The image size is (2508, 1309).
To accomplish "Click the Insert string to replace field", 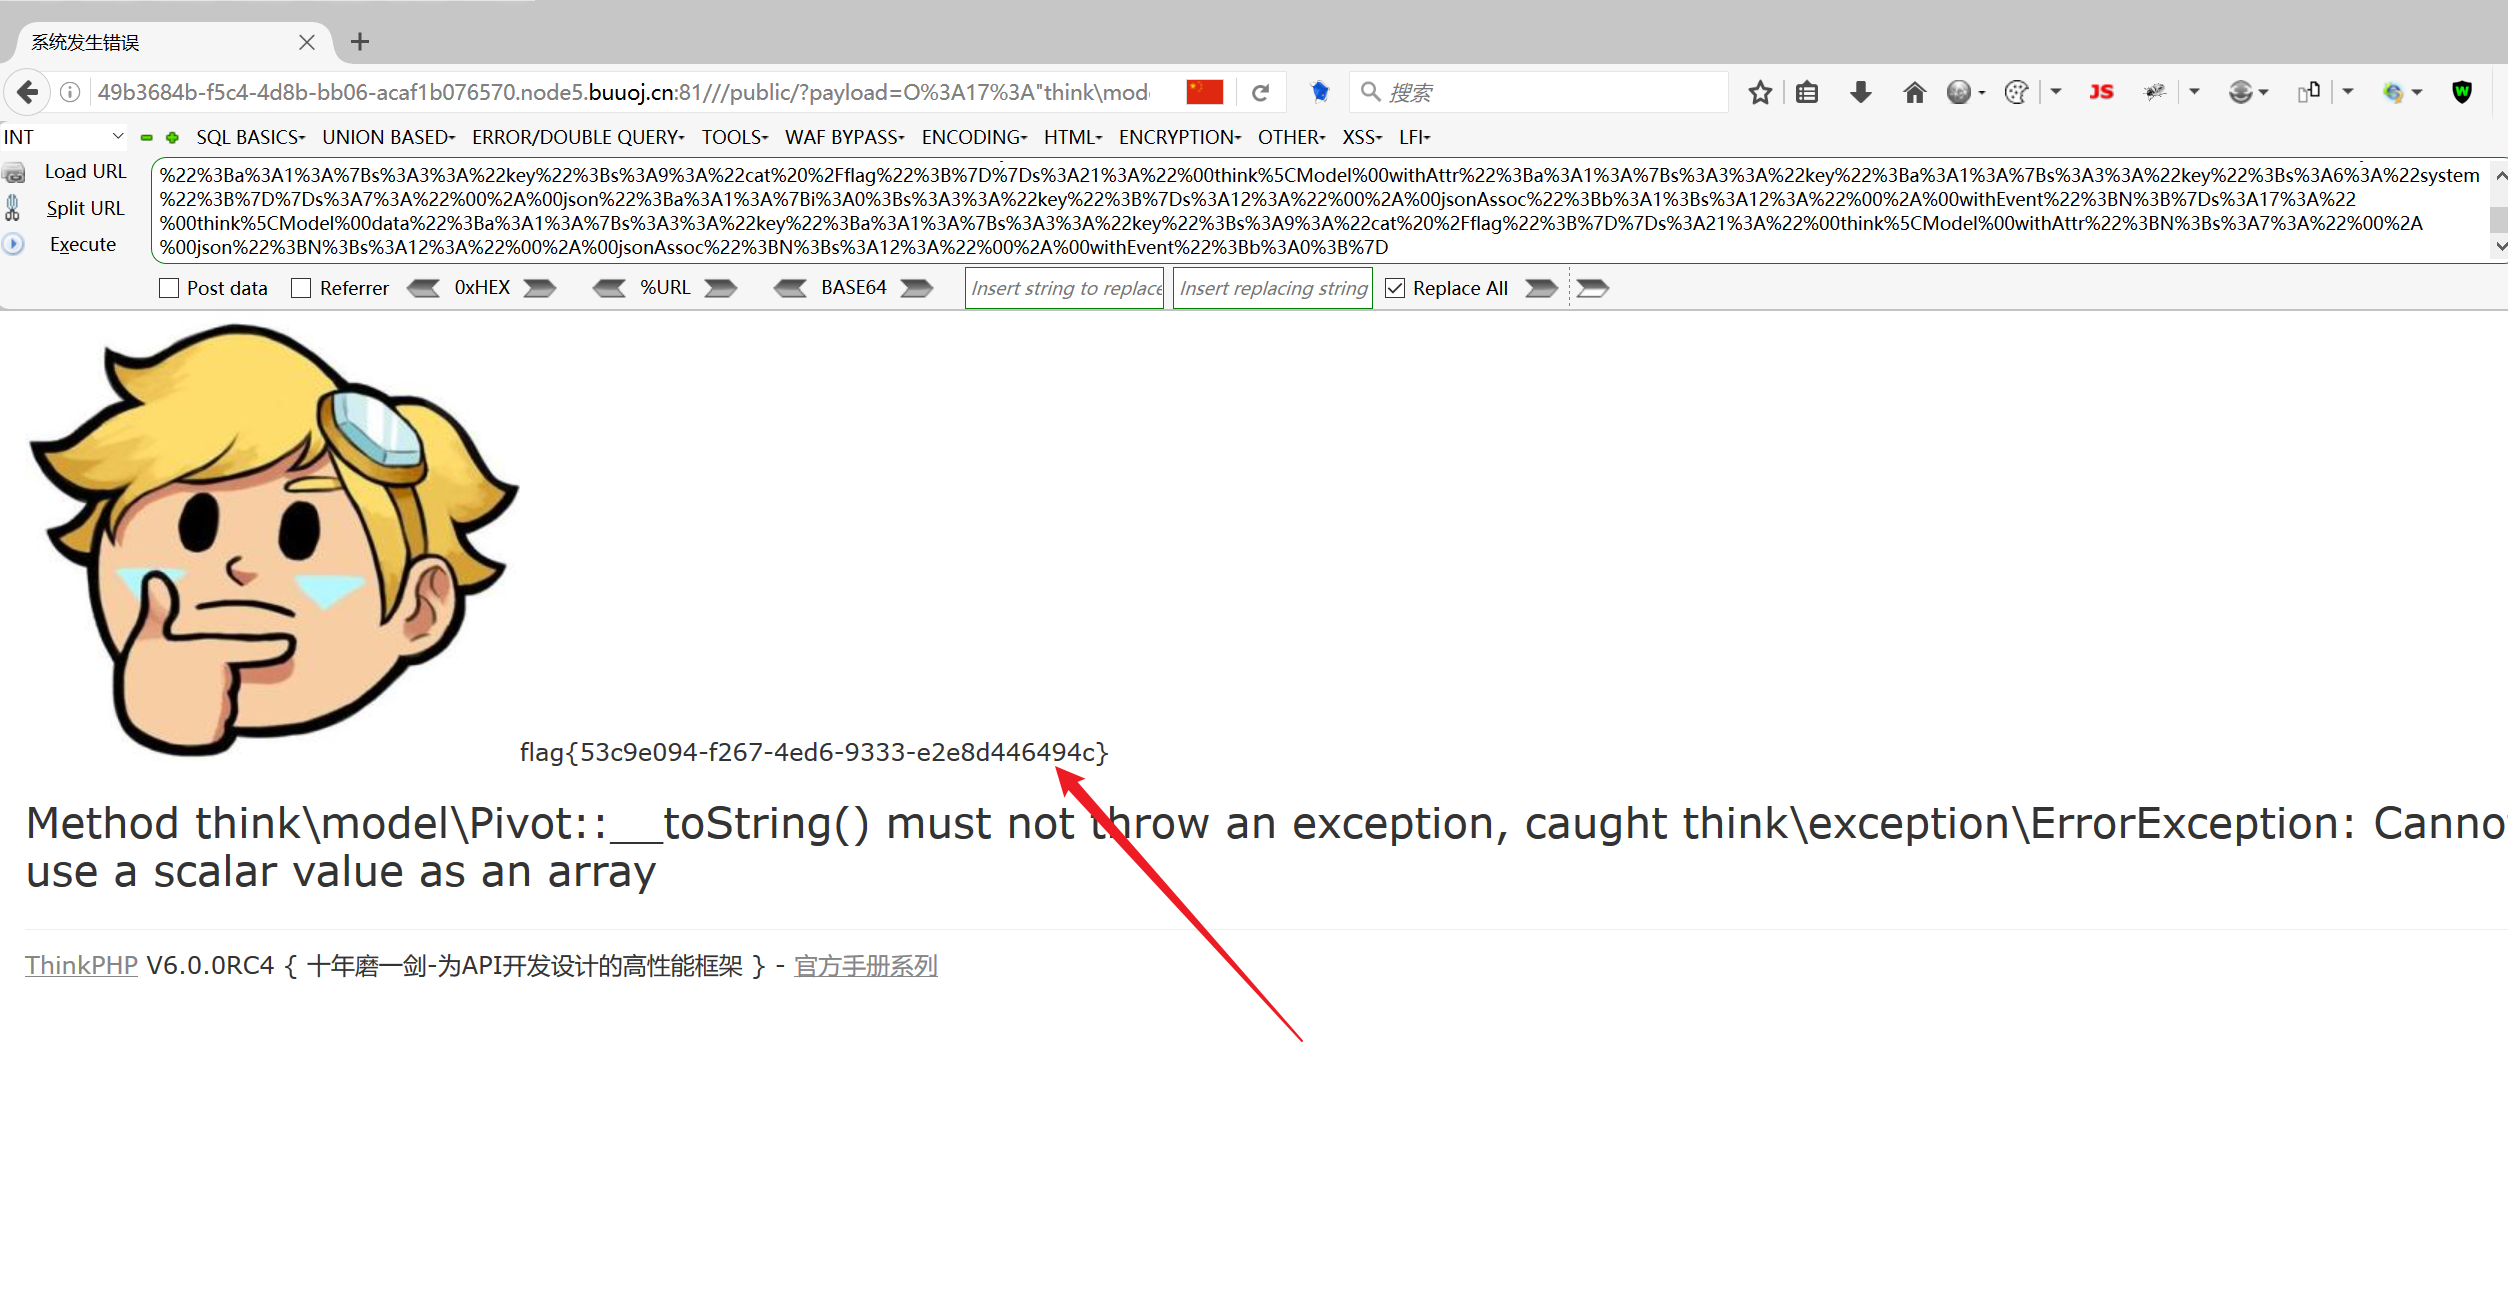I will tap(1064, 288).
